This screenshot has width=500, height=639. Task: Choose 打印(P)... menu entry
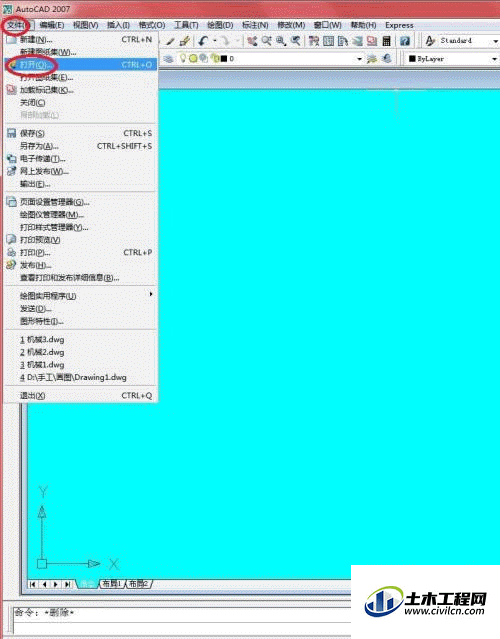click(x=81, y=253)
